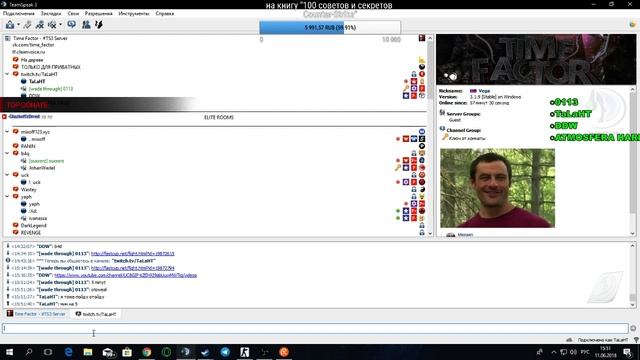640x360 pixels.
Task: Collapse the b4q channel
Action: pyautogui.click(x=7, y=153)
